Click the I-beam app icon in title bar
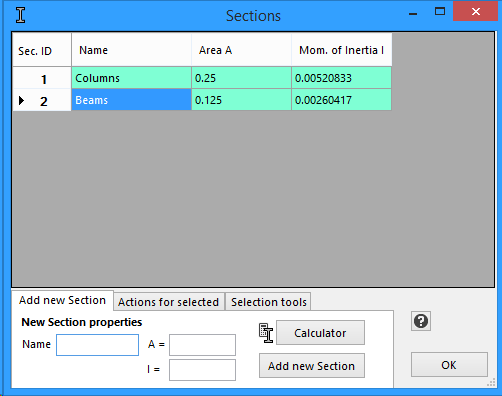The height and width of the screenshot is (396, 502). coord(21,15)
